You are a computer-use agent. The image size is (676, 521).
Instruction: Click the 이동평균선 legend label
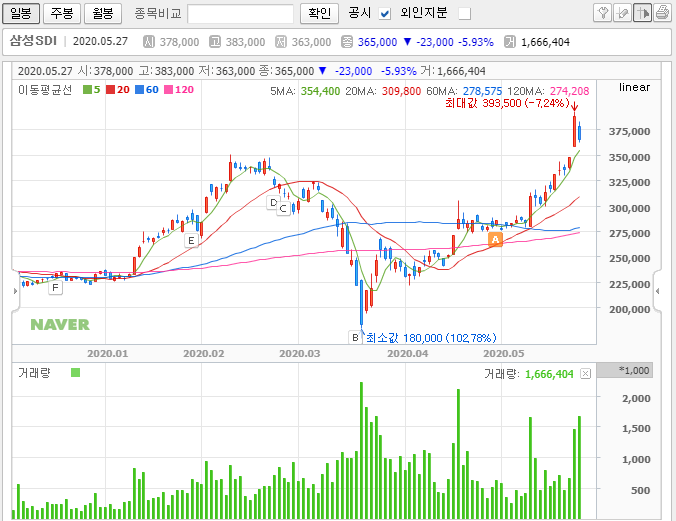pos(45,90)
